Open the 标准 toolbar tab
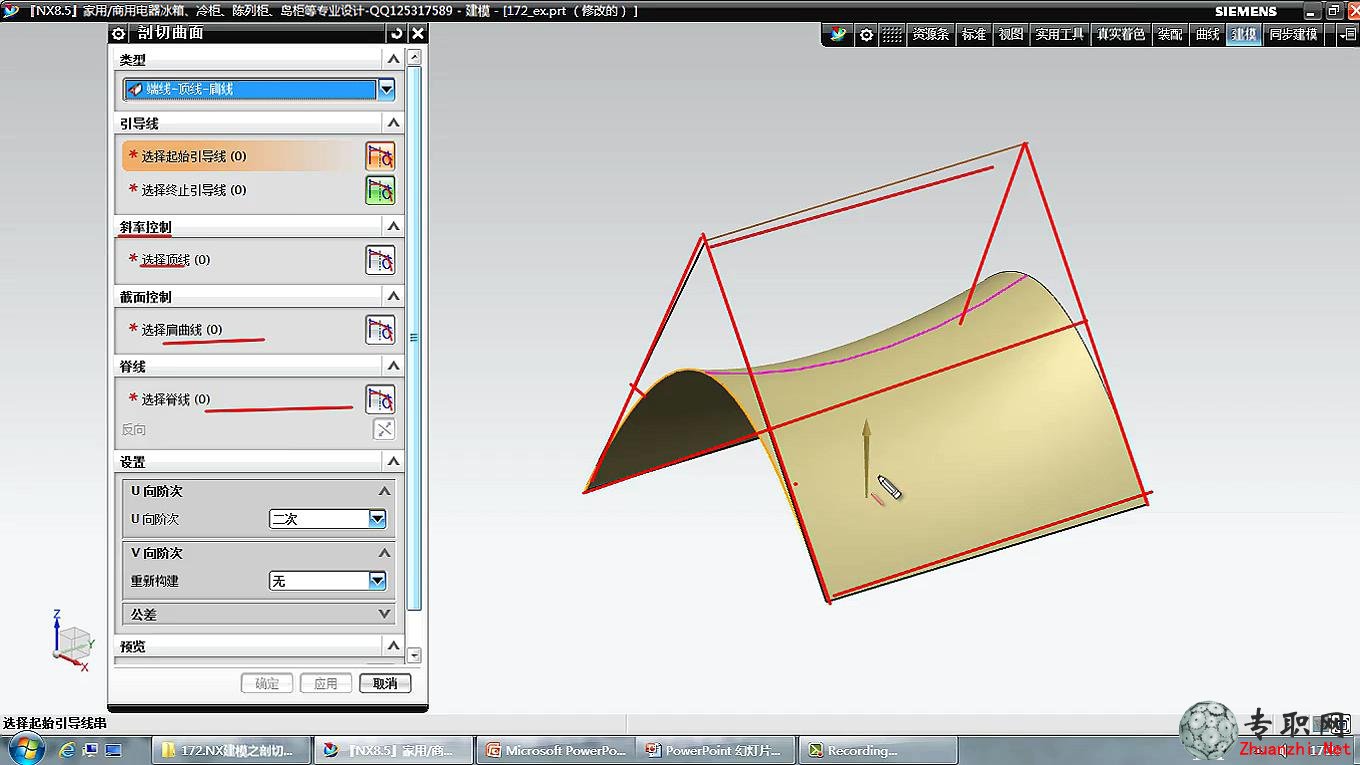This screenshot has height=765, width=1360. coord(974,34)
